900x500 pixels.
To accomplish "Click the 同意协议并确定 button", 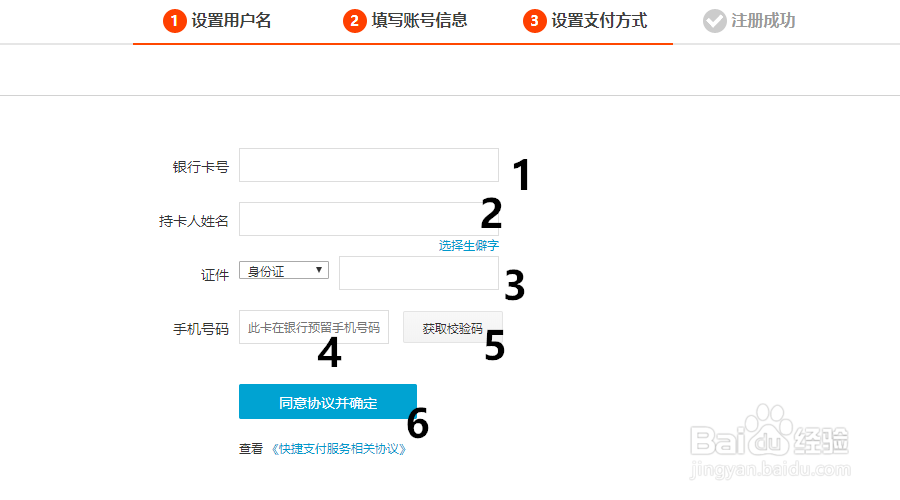I will [x=328, y=402].
